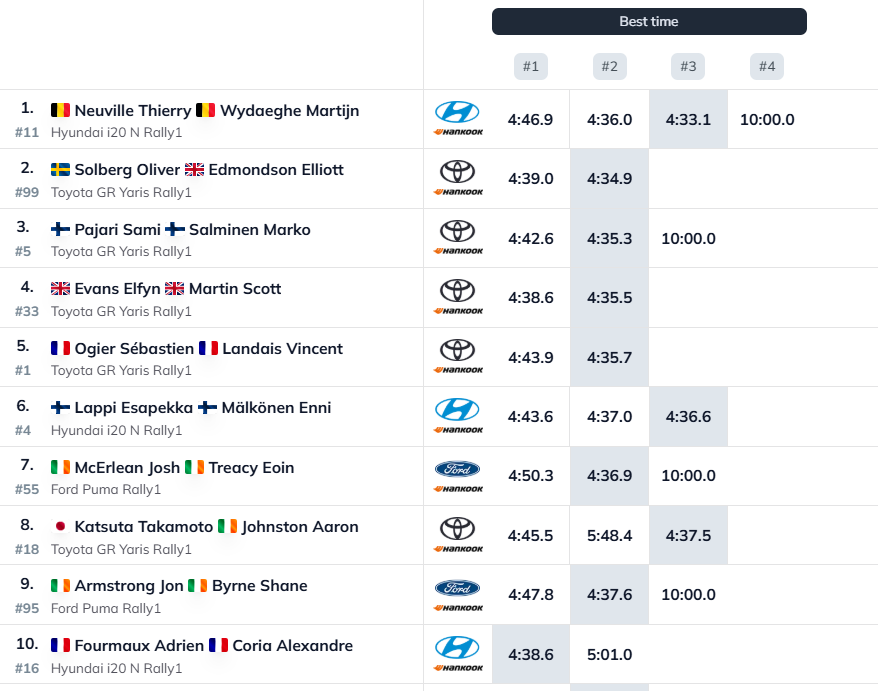Click Belgian flag beside Neuville Thierry
Screen dimensions: 878x691
(60, 111)
